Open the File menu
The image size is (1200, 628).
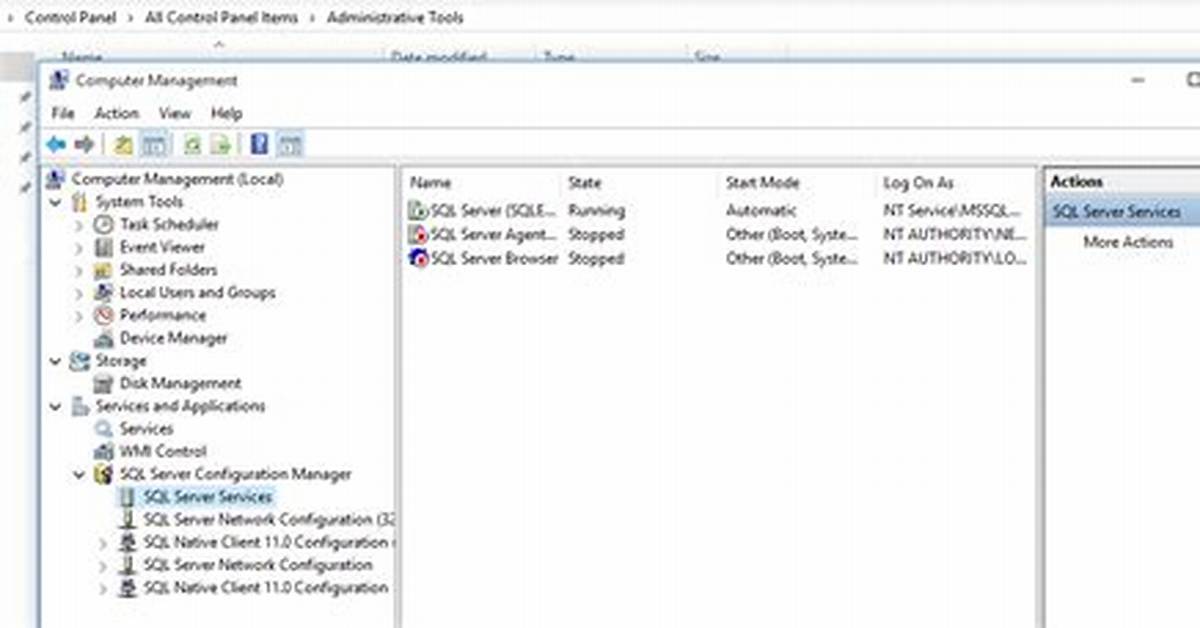pyautogui.click(x=62, y=113)
